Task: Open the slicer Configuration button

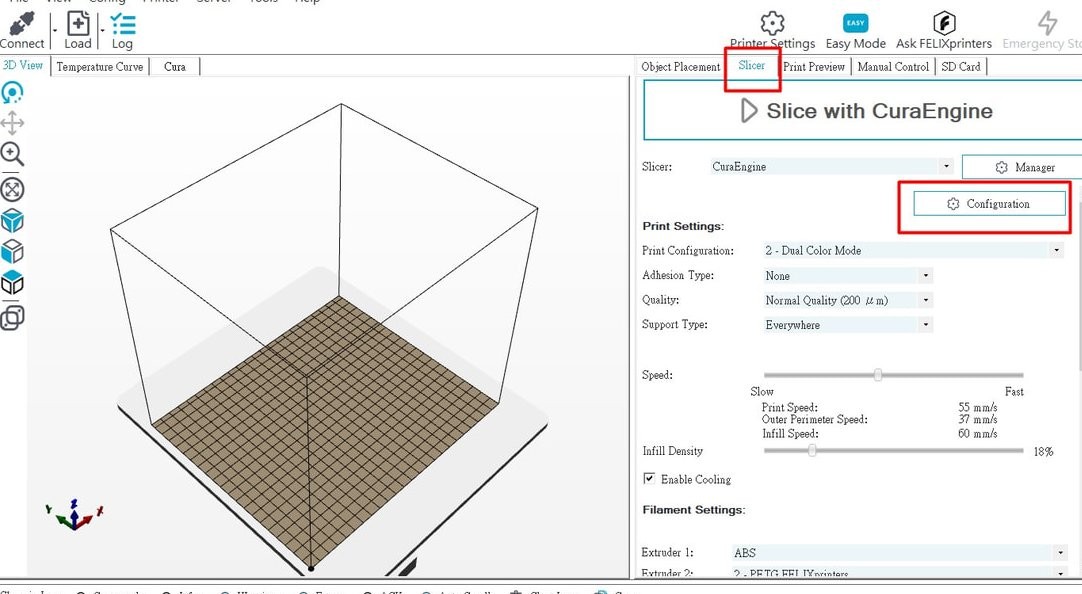Action: click(988, 204)
